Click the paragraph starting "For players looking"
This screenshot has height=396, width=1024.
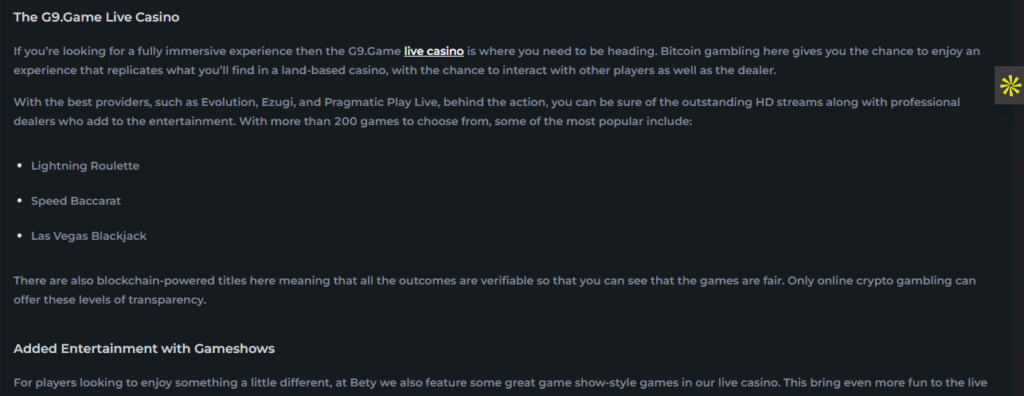[500, 383]
